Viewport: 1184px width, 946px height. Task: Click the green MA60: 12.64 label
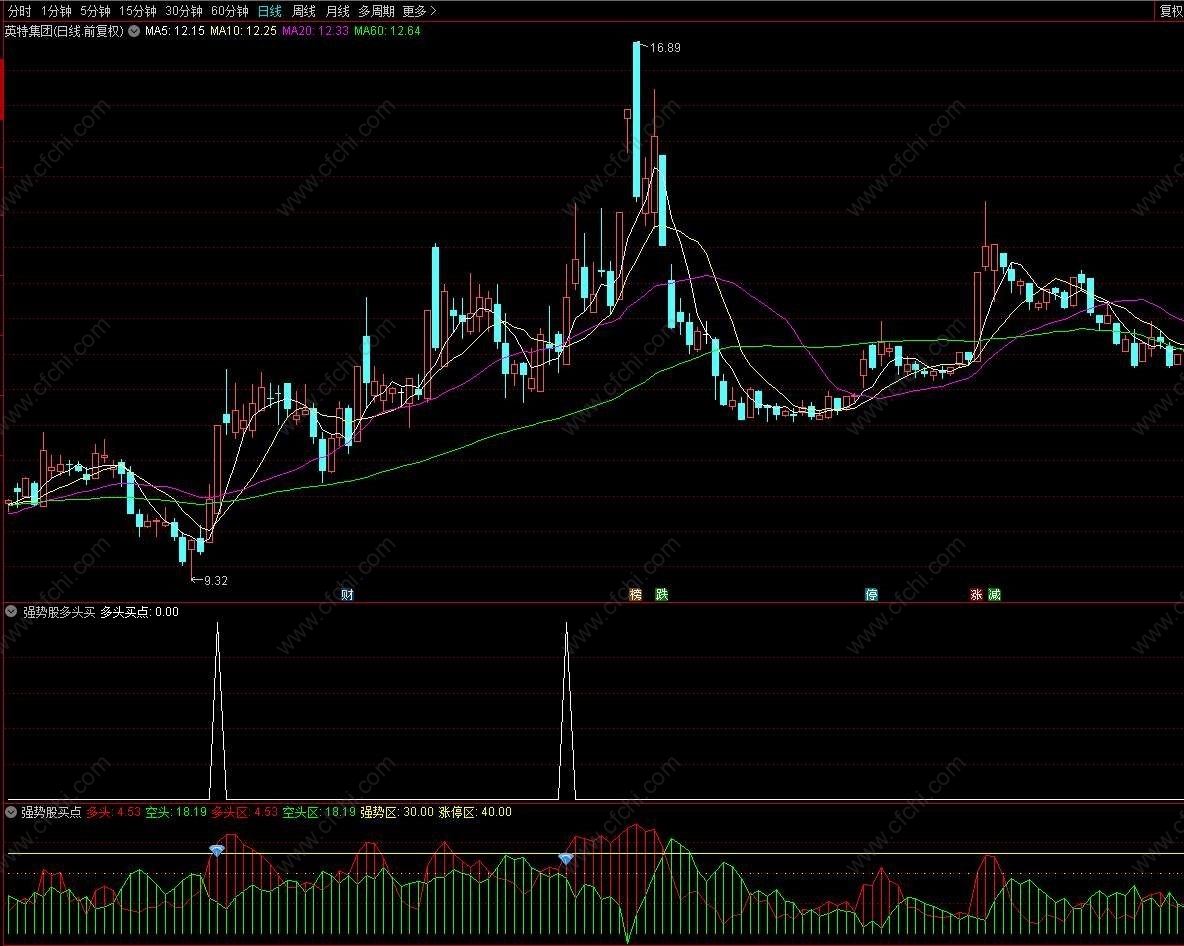click(387, 31)
